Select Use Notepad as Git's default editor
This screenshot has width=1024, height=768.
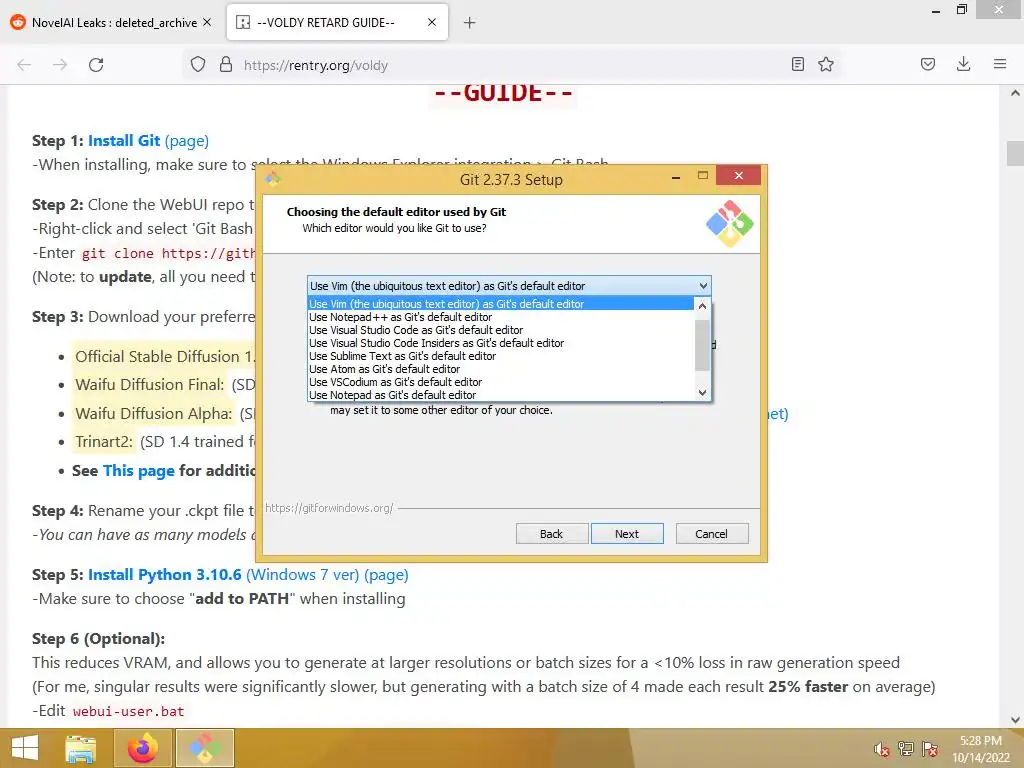pos(500,395)
